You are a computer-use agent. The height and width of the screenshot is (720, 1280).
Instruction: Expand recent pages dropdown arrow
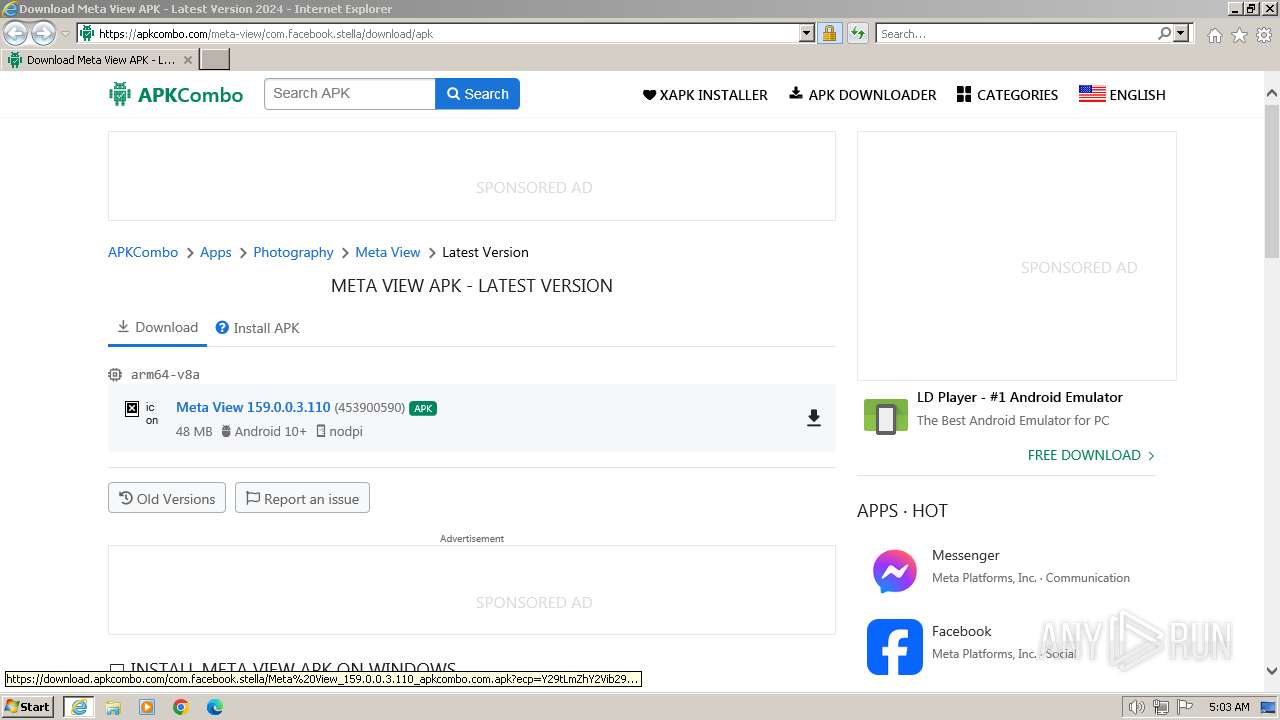tap(66, 33)
